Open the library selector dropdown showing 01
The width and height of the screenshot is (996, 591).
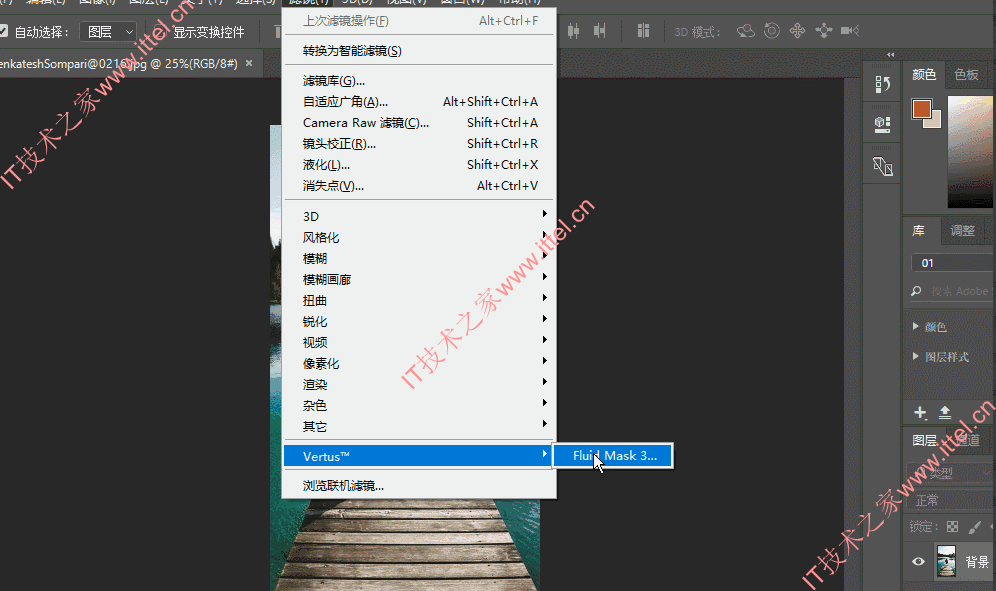click(953, 263)
